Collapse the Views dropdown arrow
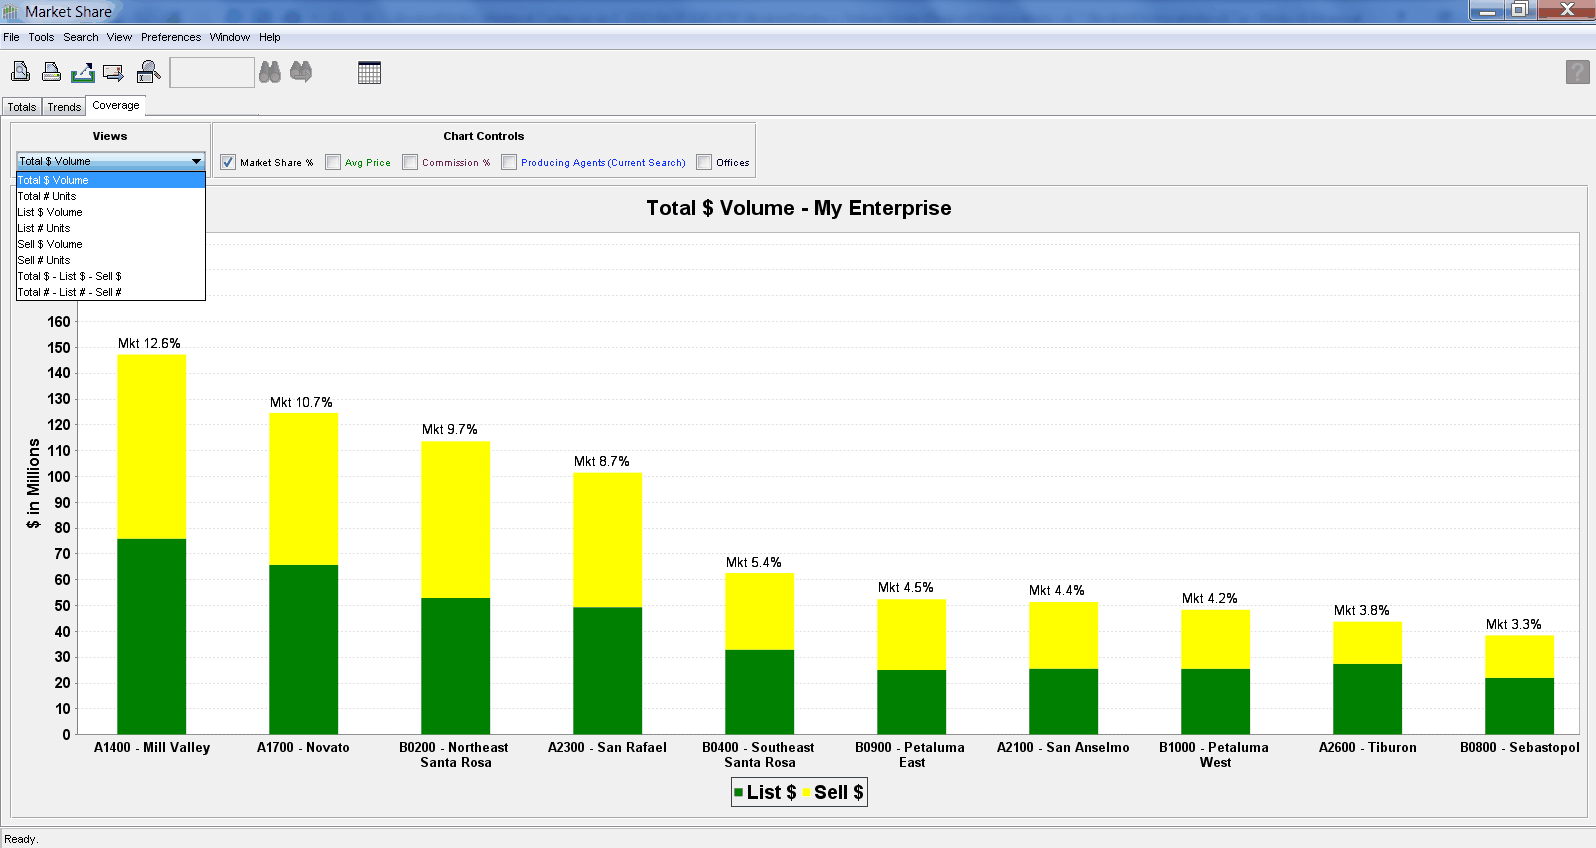1596x848 pixels. click(x=196, y=161)
